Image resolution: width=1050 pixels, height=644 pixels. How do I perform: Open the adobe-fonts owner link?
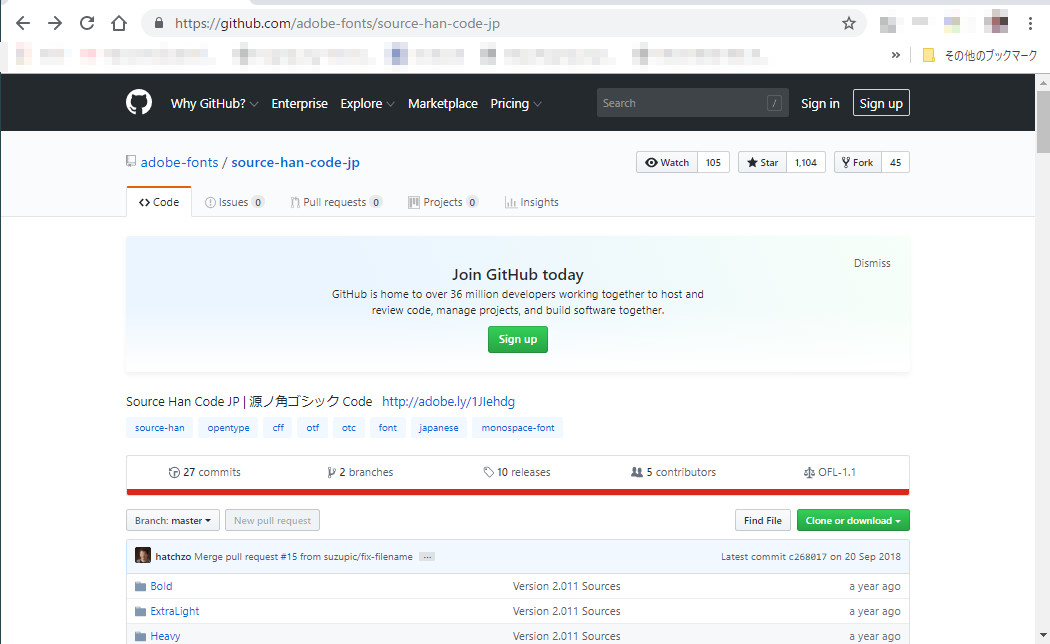pyautogui.click(x=179, y=163)
